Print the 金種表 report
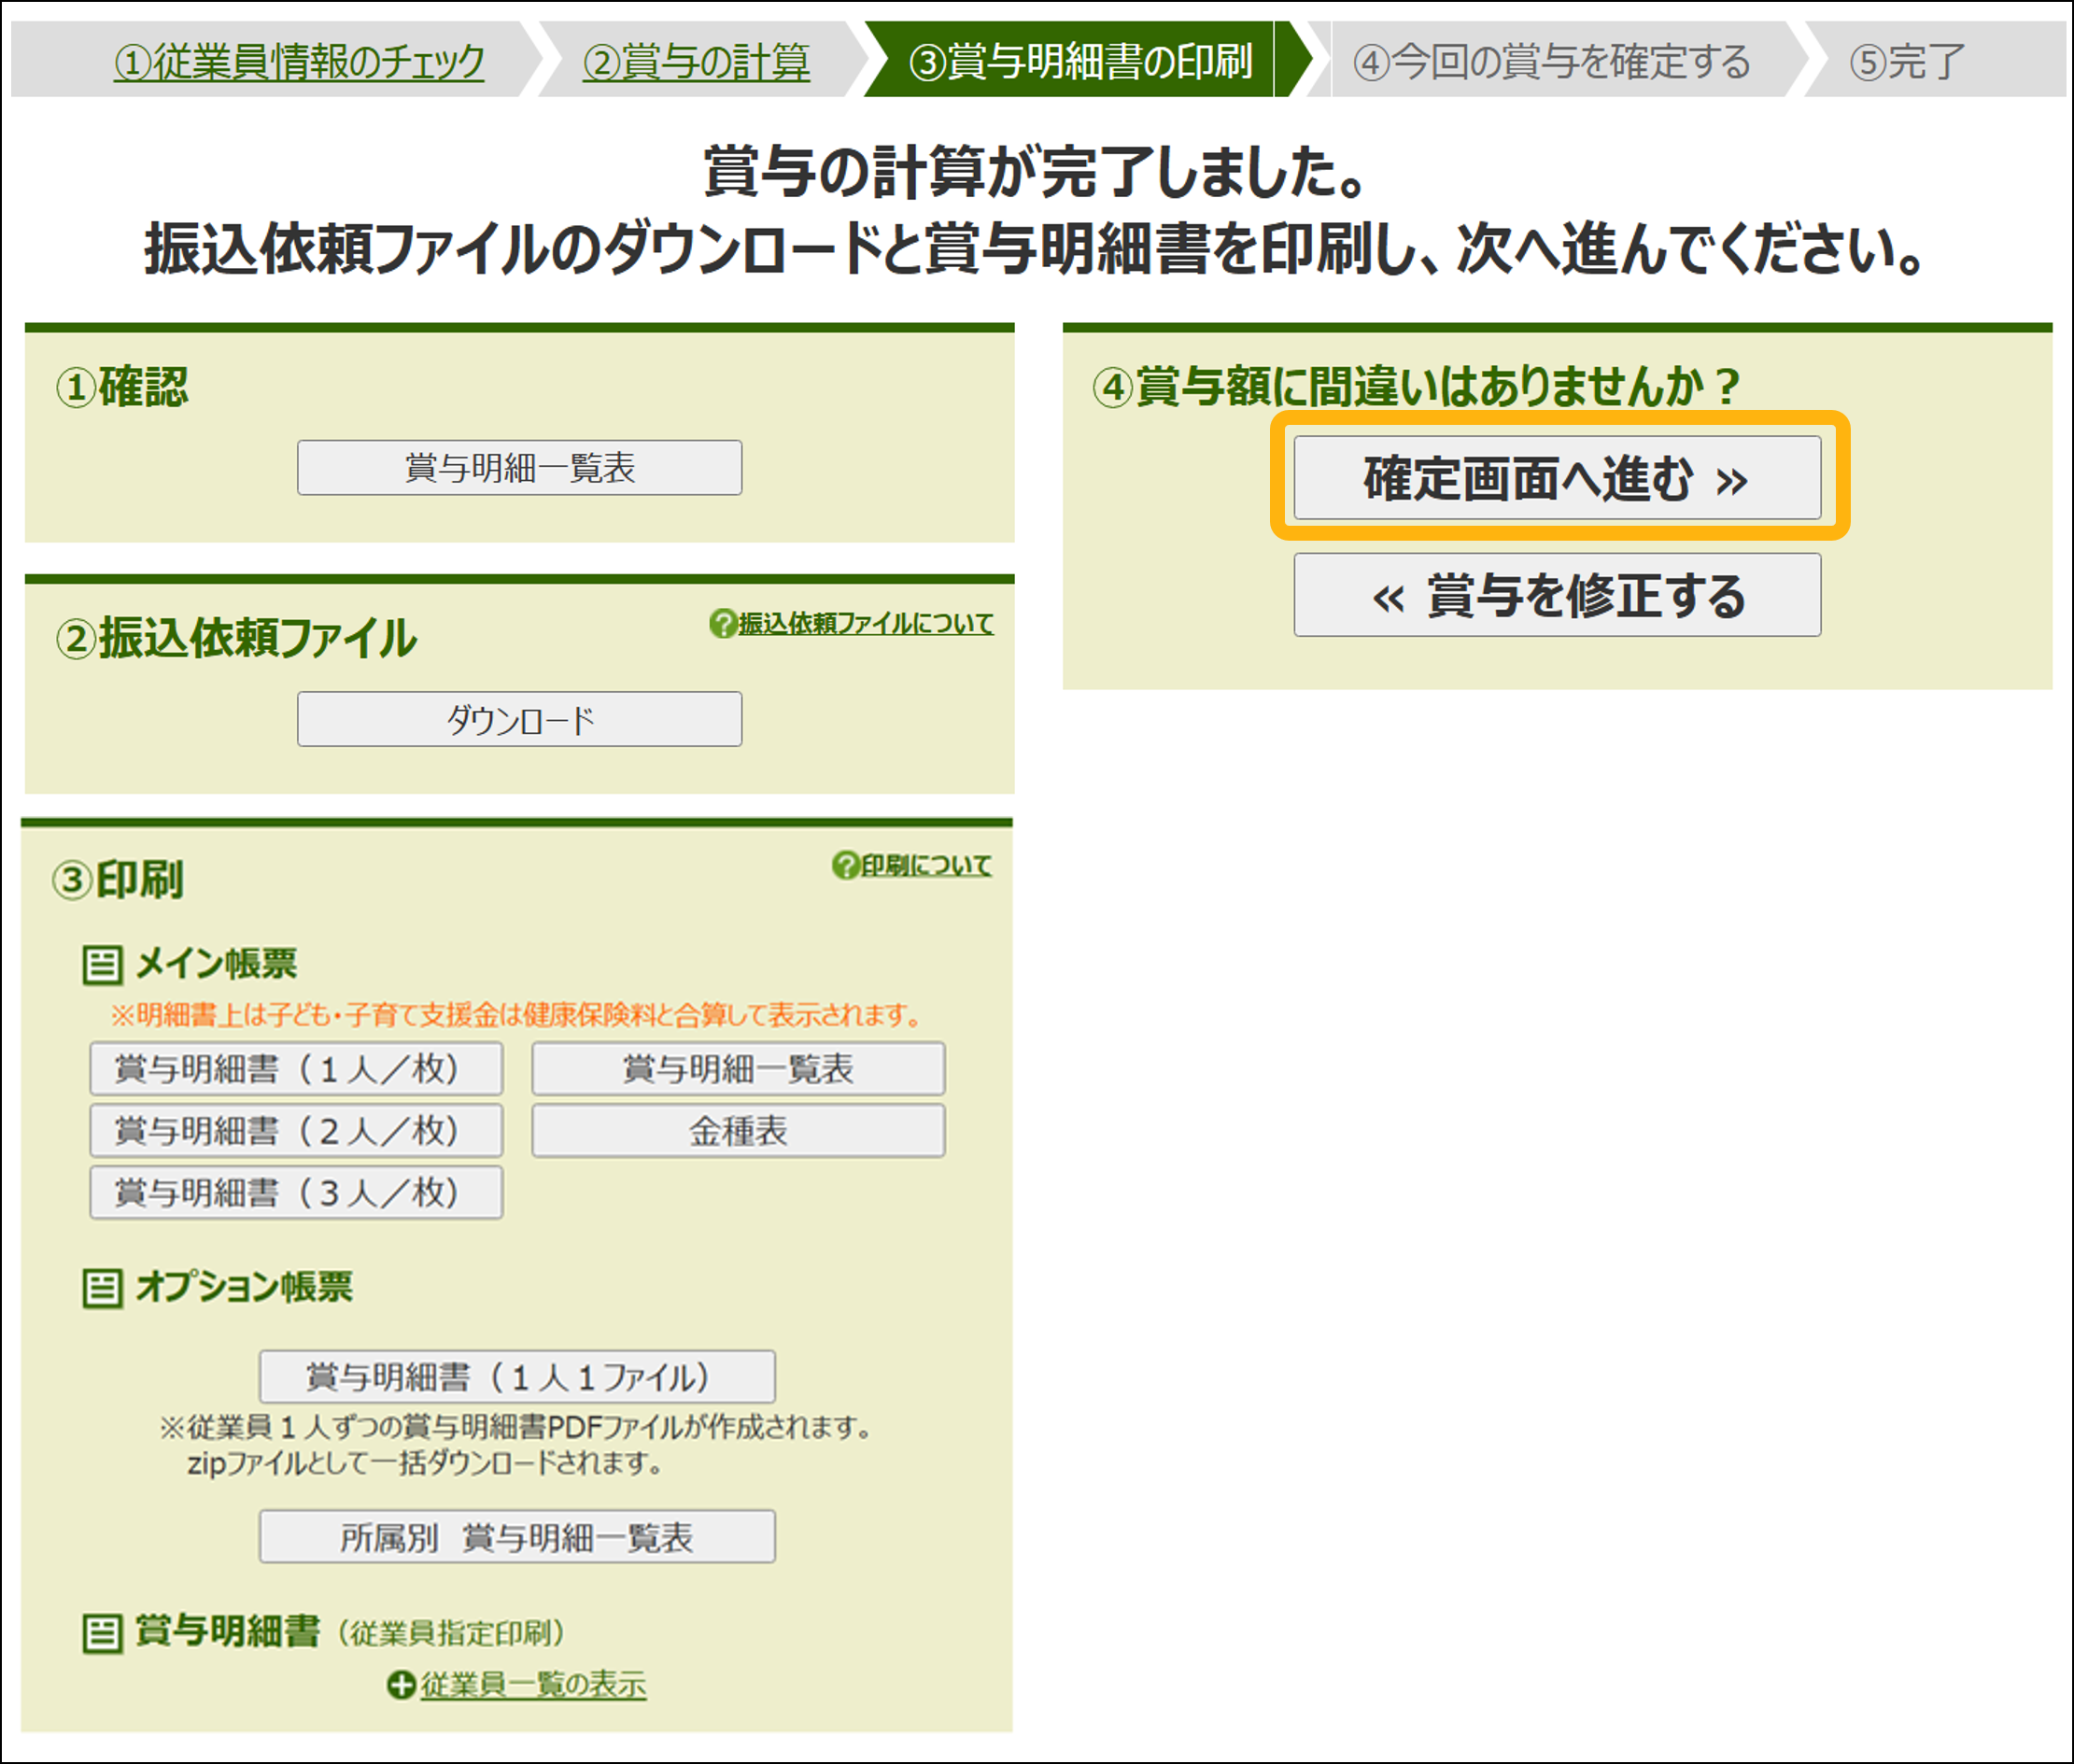The height and width of the screenshot is (1764, 2074). [738, 1131]
